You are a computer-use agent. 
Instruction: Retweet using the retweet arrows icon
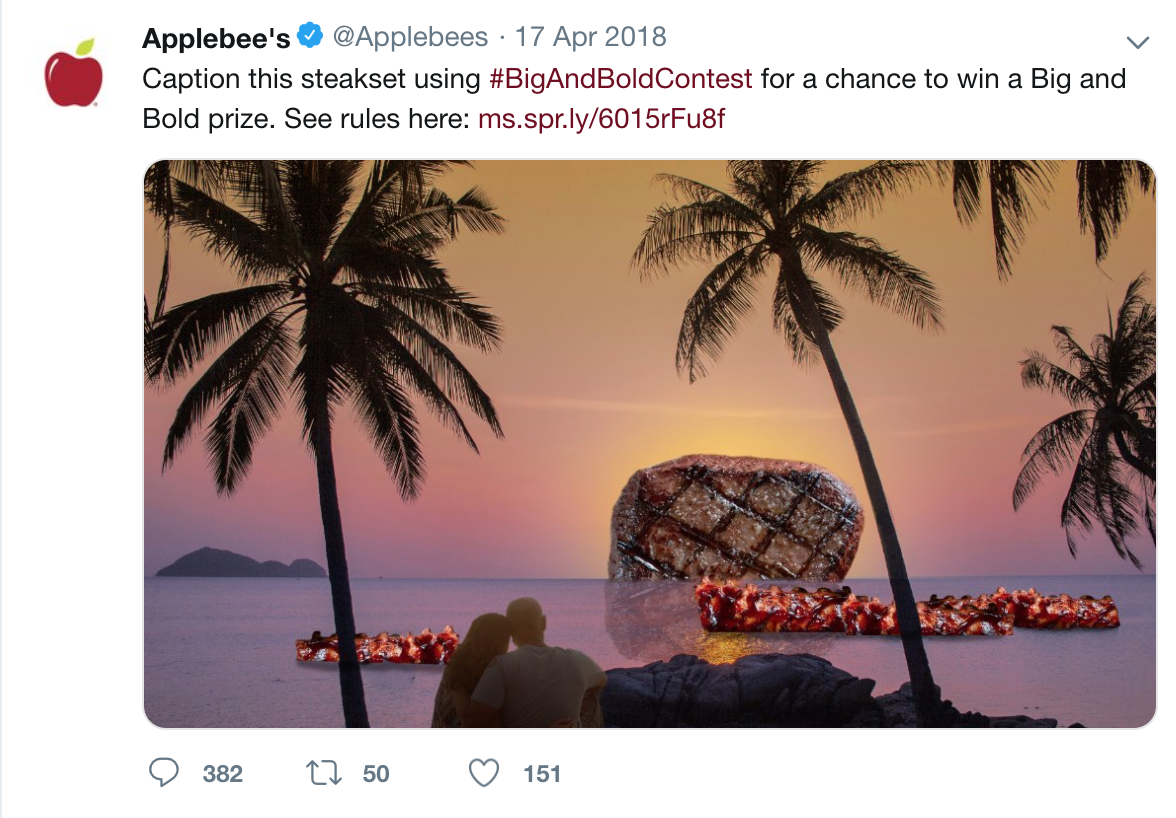point(324,773)
